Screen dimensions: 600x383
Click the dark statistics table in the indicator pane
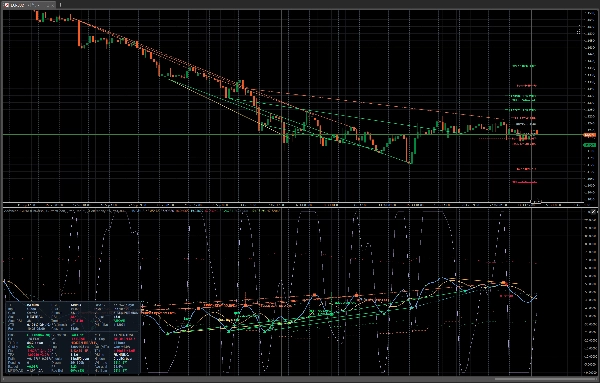73,337
